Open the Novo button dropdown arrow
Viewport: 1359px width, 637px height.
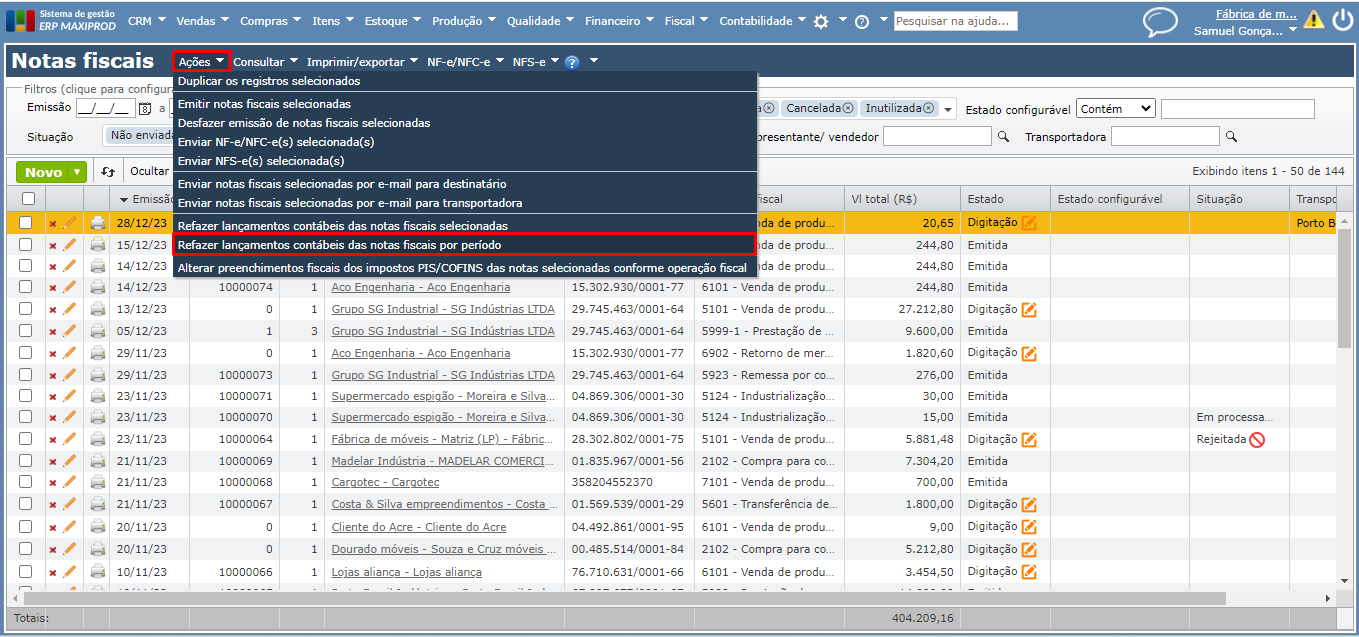tap(77, 172)
